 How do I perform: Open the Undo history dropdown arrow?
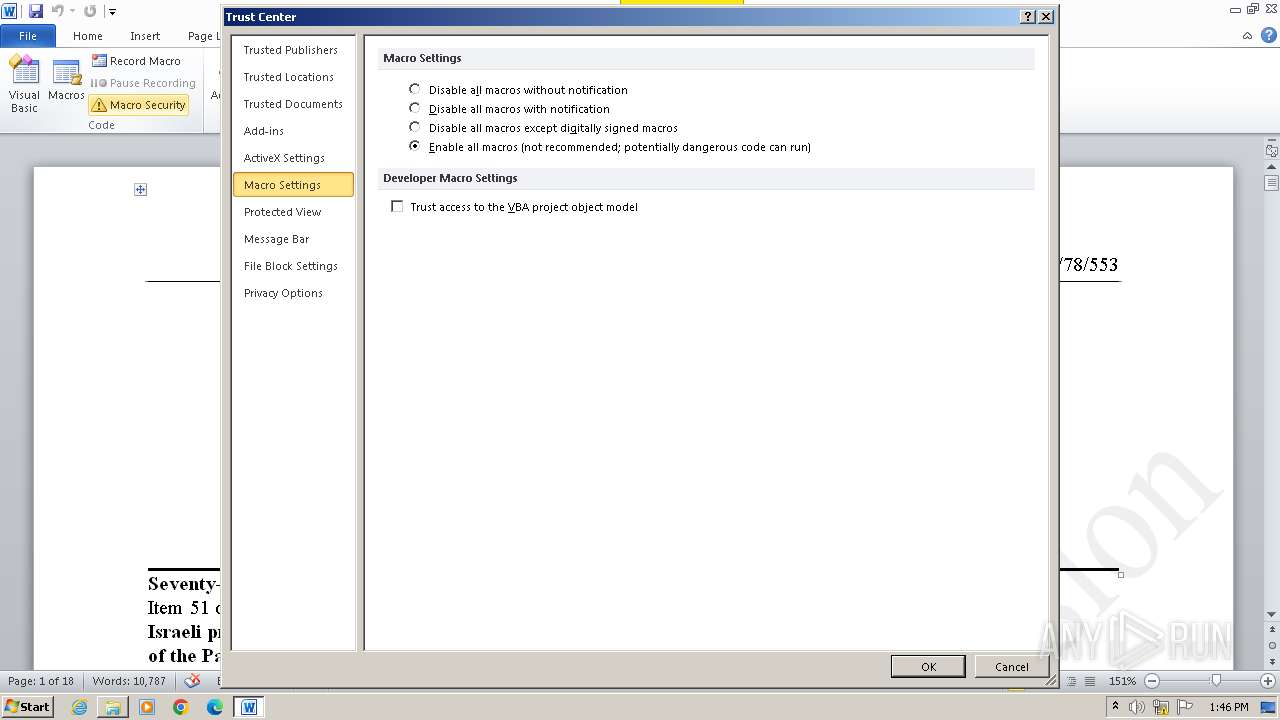pos(73,12)
